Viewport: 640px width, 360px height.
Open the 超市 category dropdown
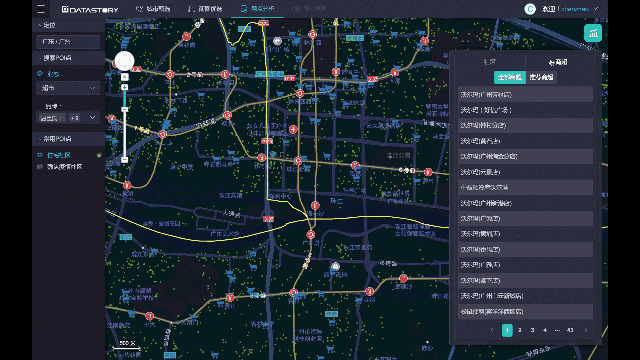68,88
